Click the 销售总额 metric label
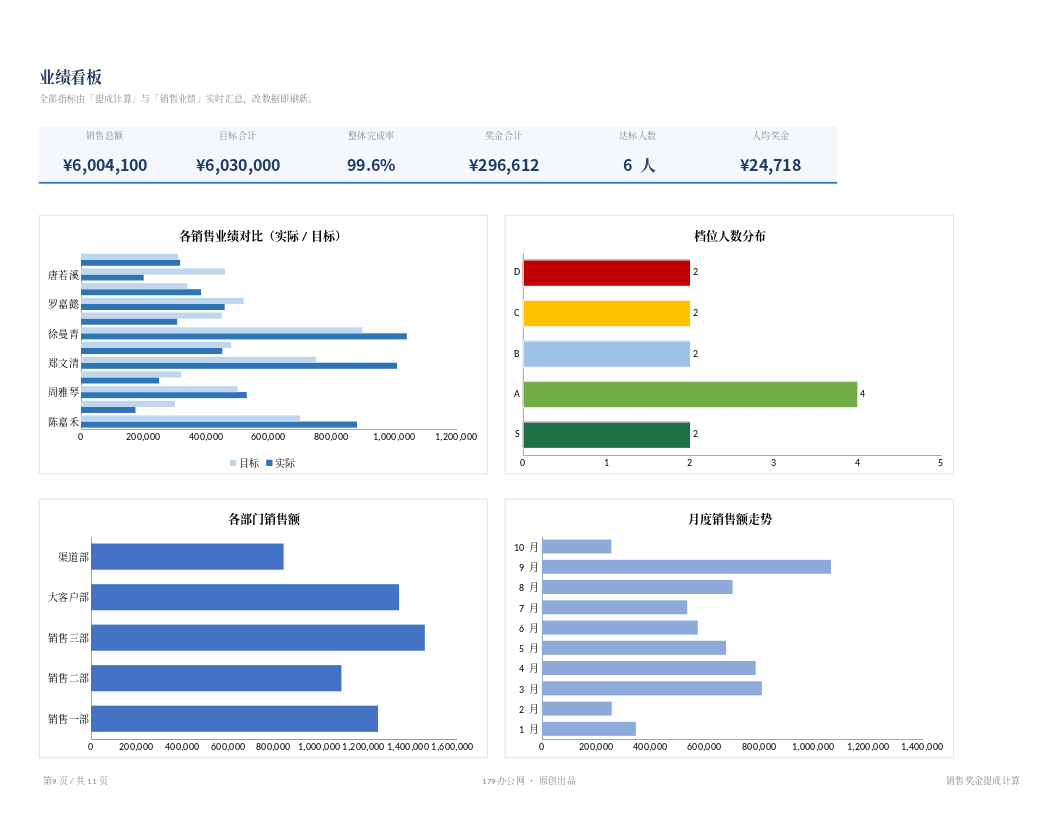Image resolution: width=1056 pixels, height=816 pixels. pos(104,135)
